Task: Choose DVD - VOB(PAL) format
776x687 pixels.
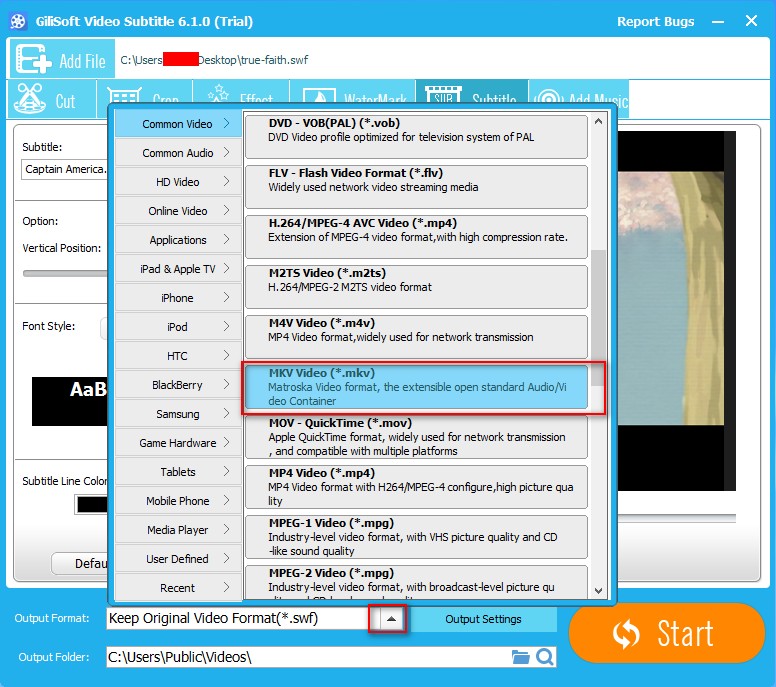Action: pyautogui.click(x=416, y=137)
